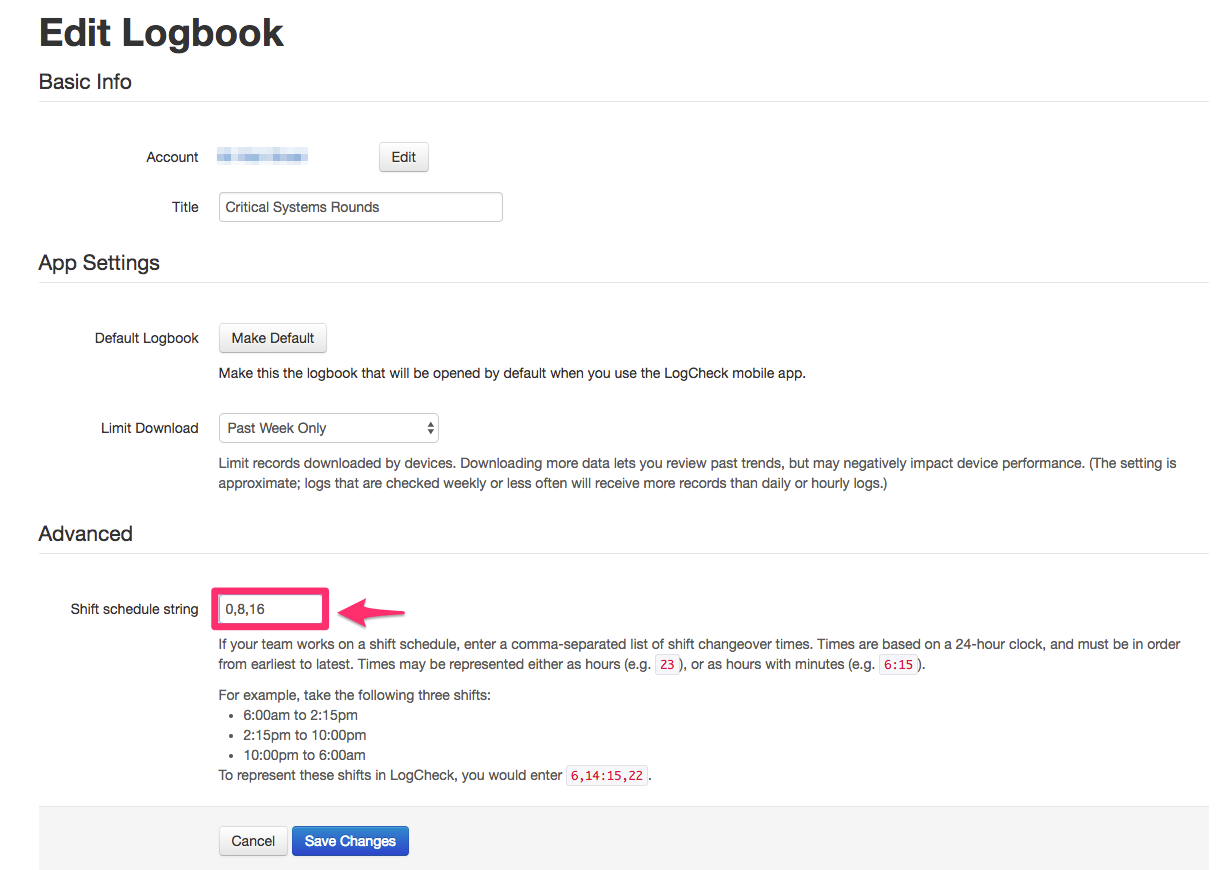Click the blurred account name
Screen dimensions: 1232x870
pyautogui.click(x=262, y=157)
